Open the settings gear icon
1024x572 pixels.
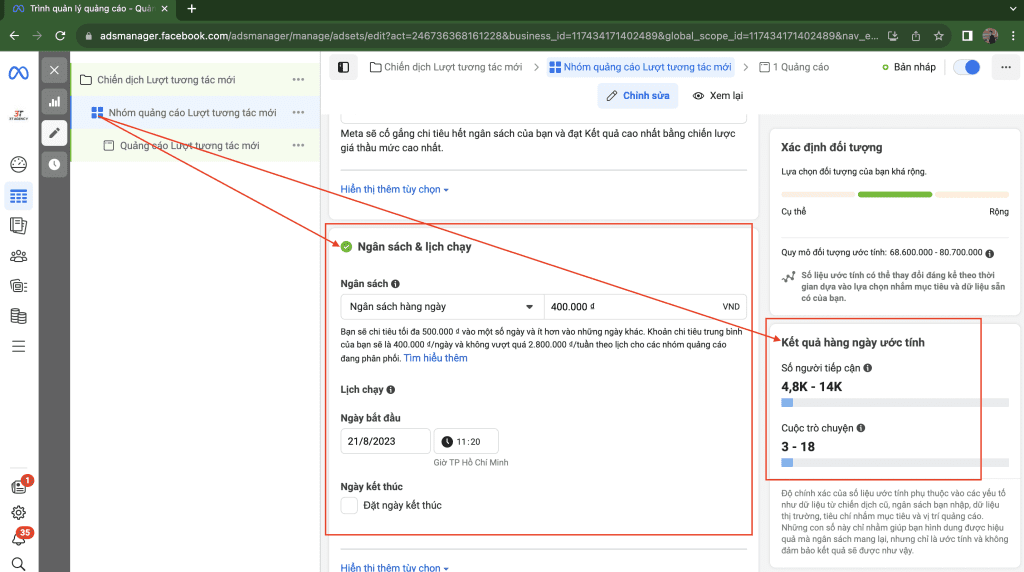[x=18, y=513]
